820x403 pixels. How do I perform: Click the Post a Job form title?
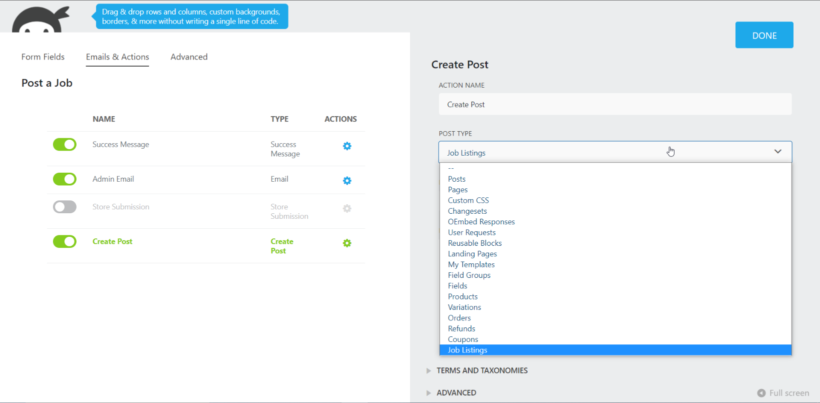pos(47,83)
